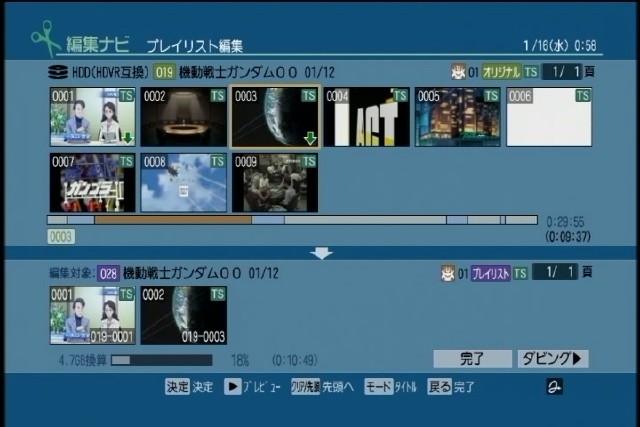Select chapter thumbnail 0005 city night scene
Image resolution: width=640 pixels, height=427 pixels.
point(458,117)
